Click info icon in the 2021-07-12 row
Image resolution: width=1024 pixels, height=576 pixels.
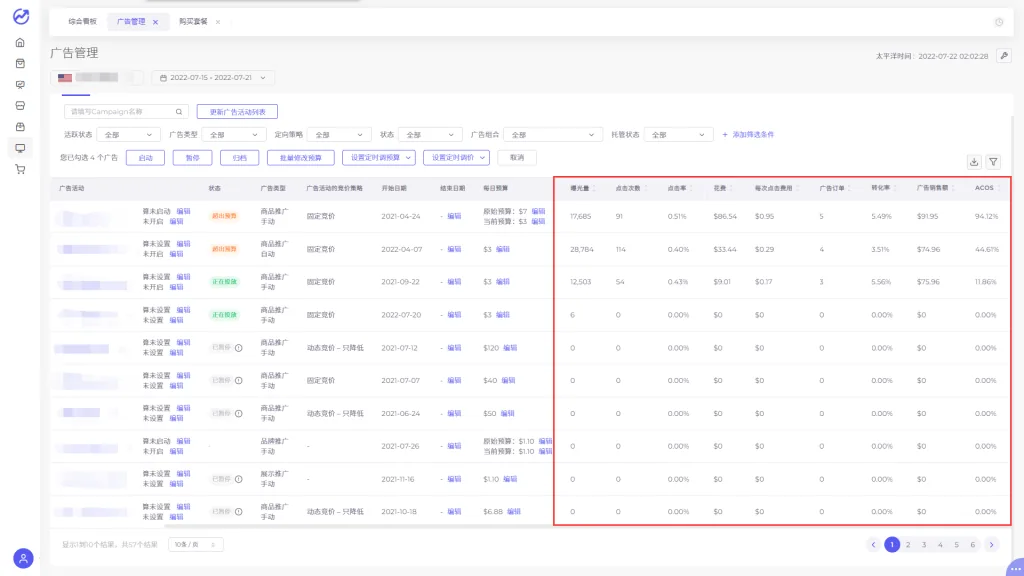(x=238, y=348)
